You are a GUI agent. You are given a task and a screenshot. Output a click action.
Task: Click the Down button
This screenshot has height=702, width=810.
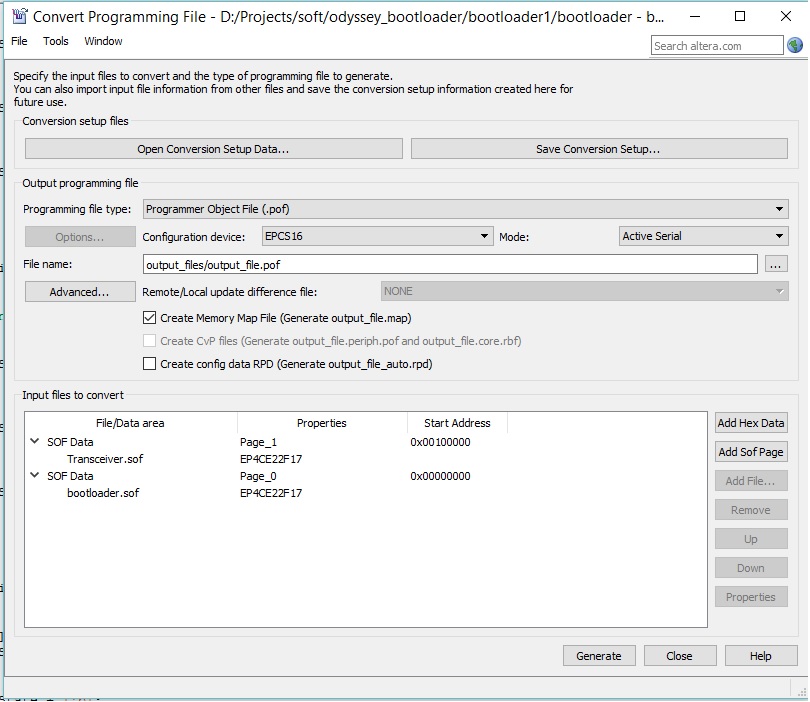[751, 568]
